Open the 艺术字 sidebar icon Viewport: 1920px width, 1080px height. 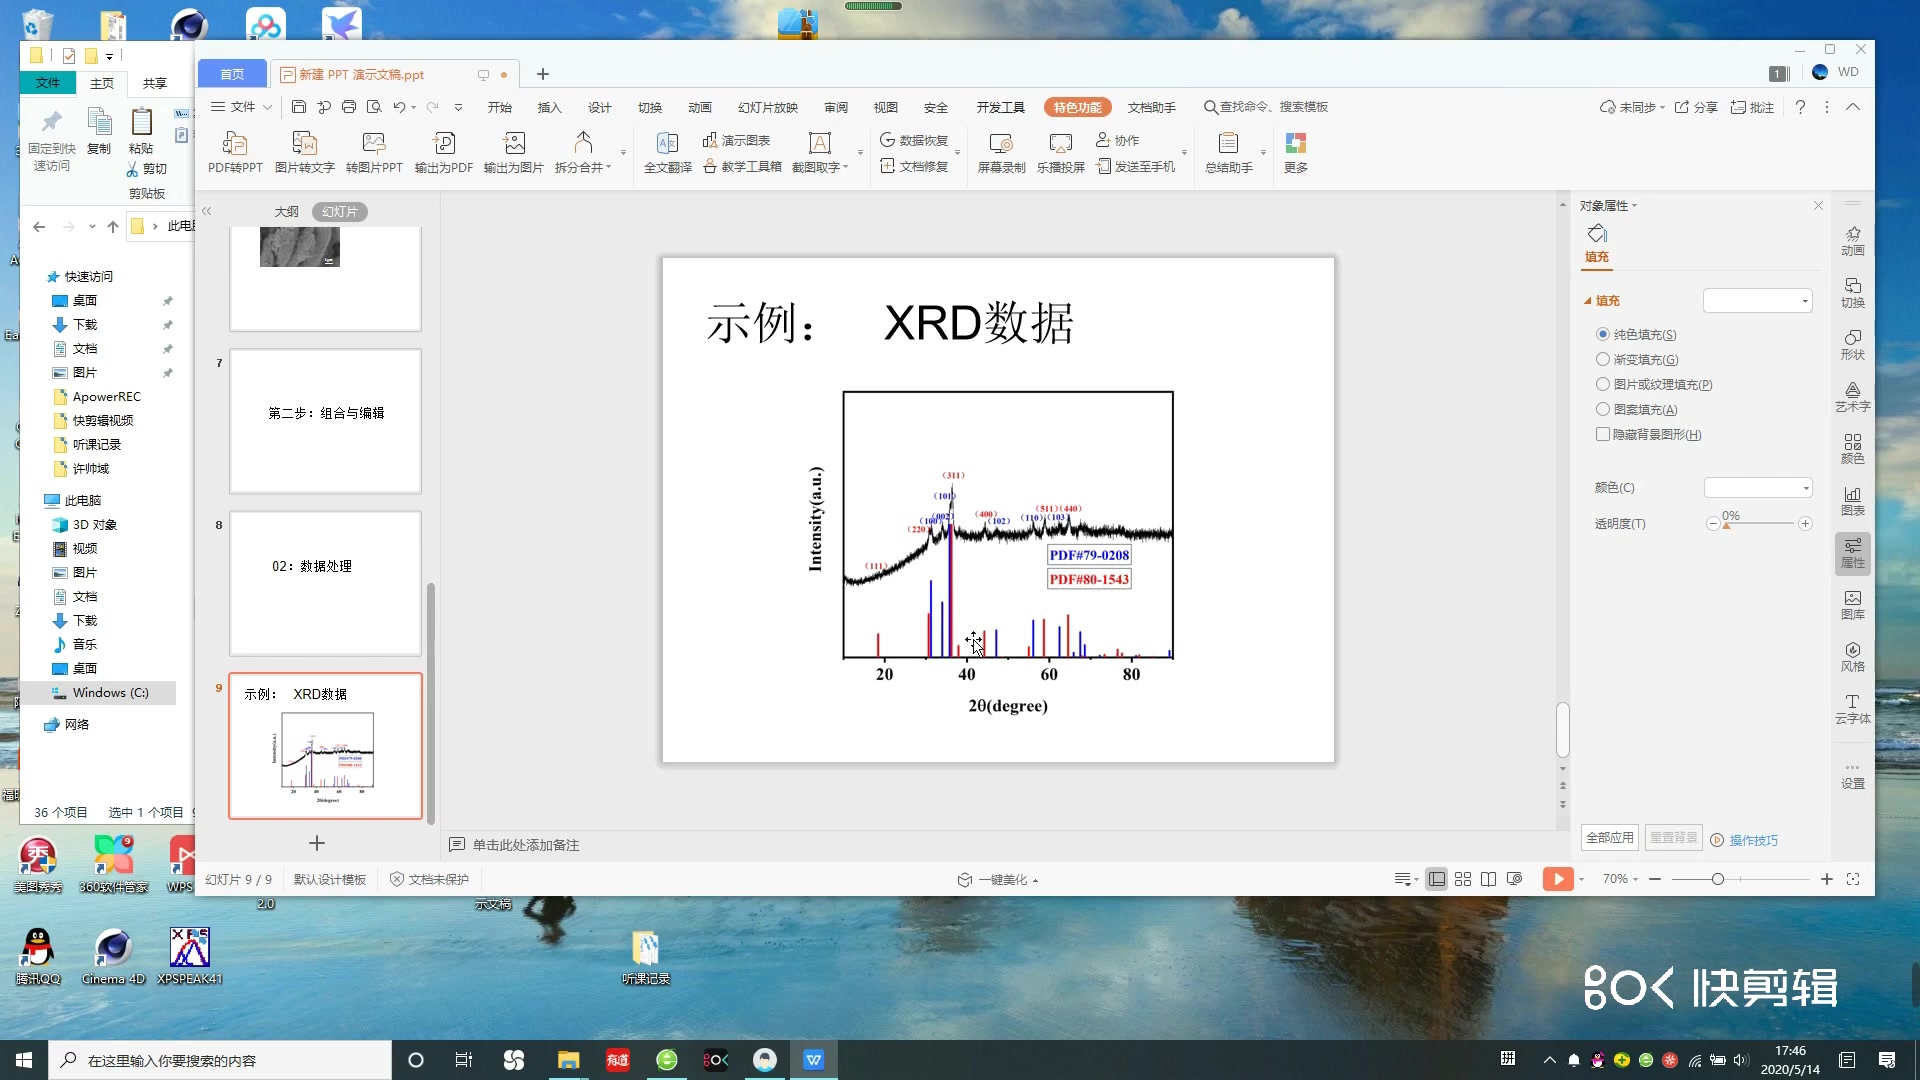1852,396
